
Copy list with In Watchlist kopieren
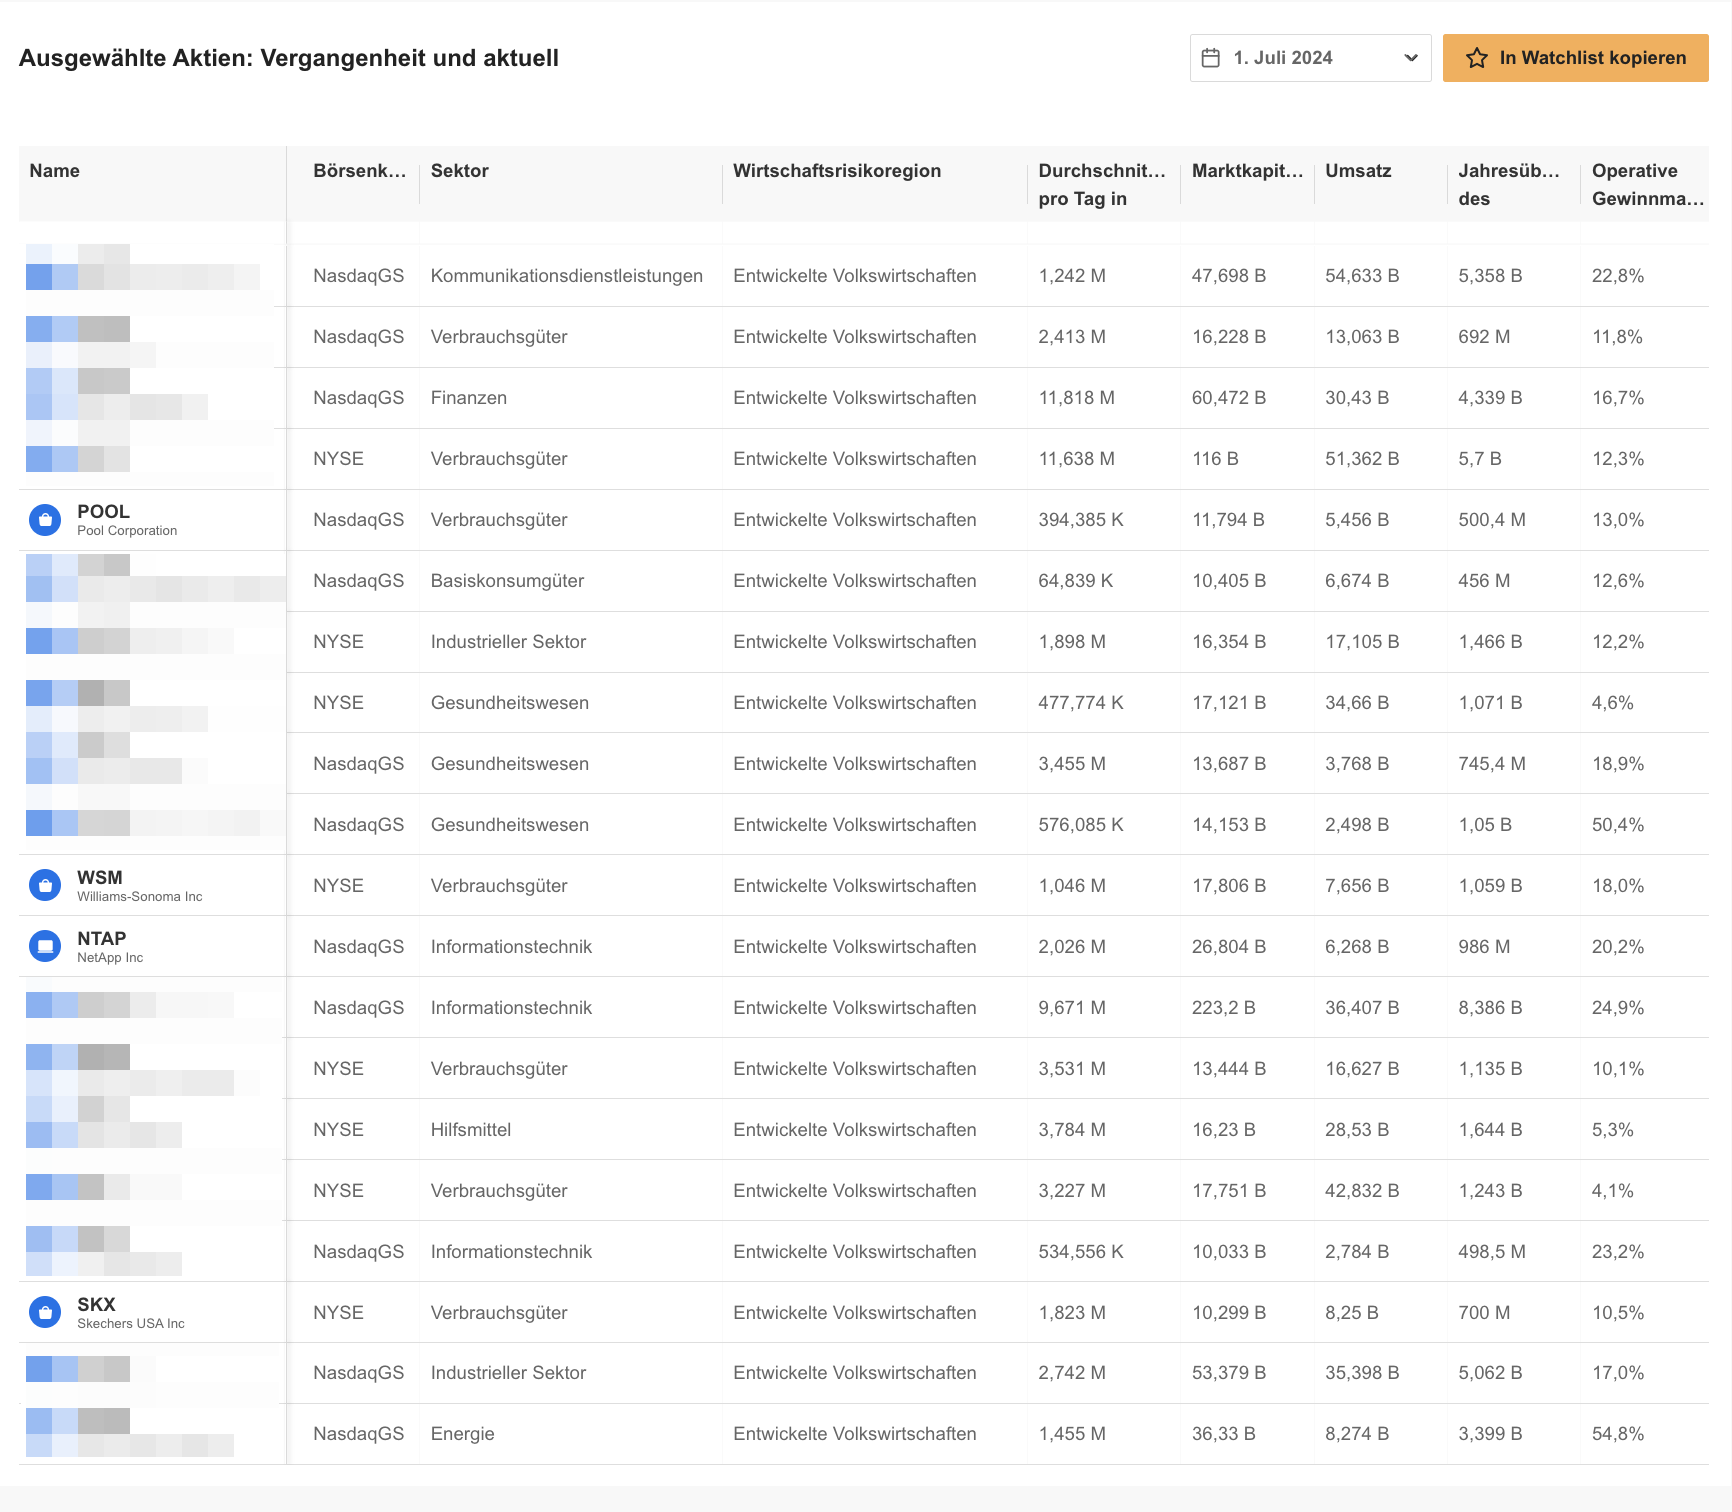click(x=1575, y=58)
